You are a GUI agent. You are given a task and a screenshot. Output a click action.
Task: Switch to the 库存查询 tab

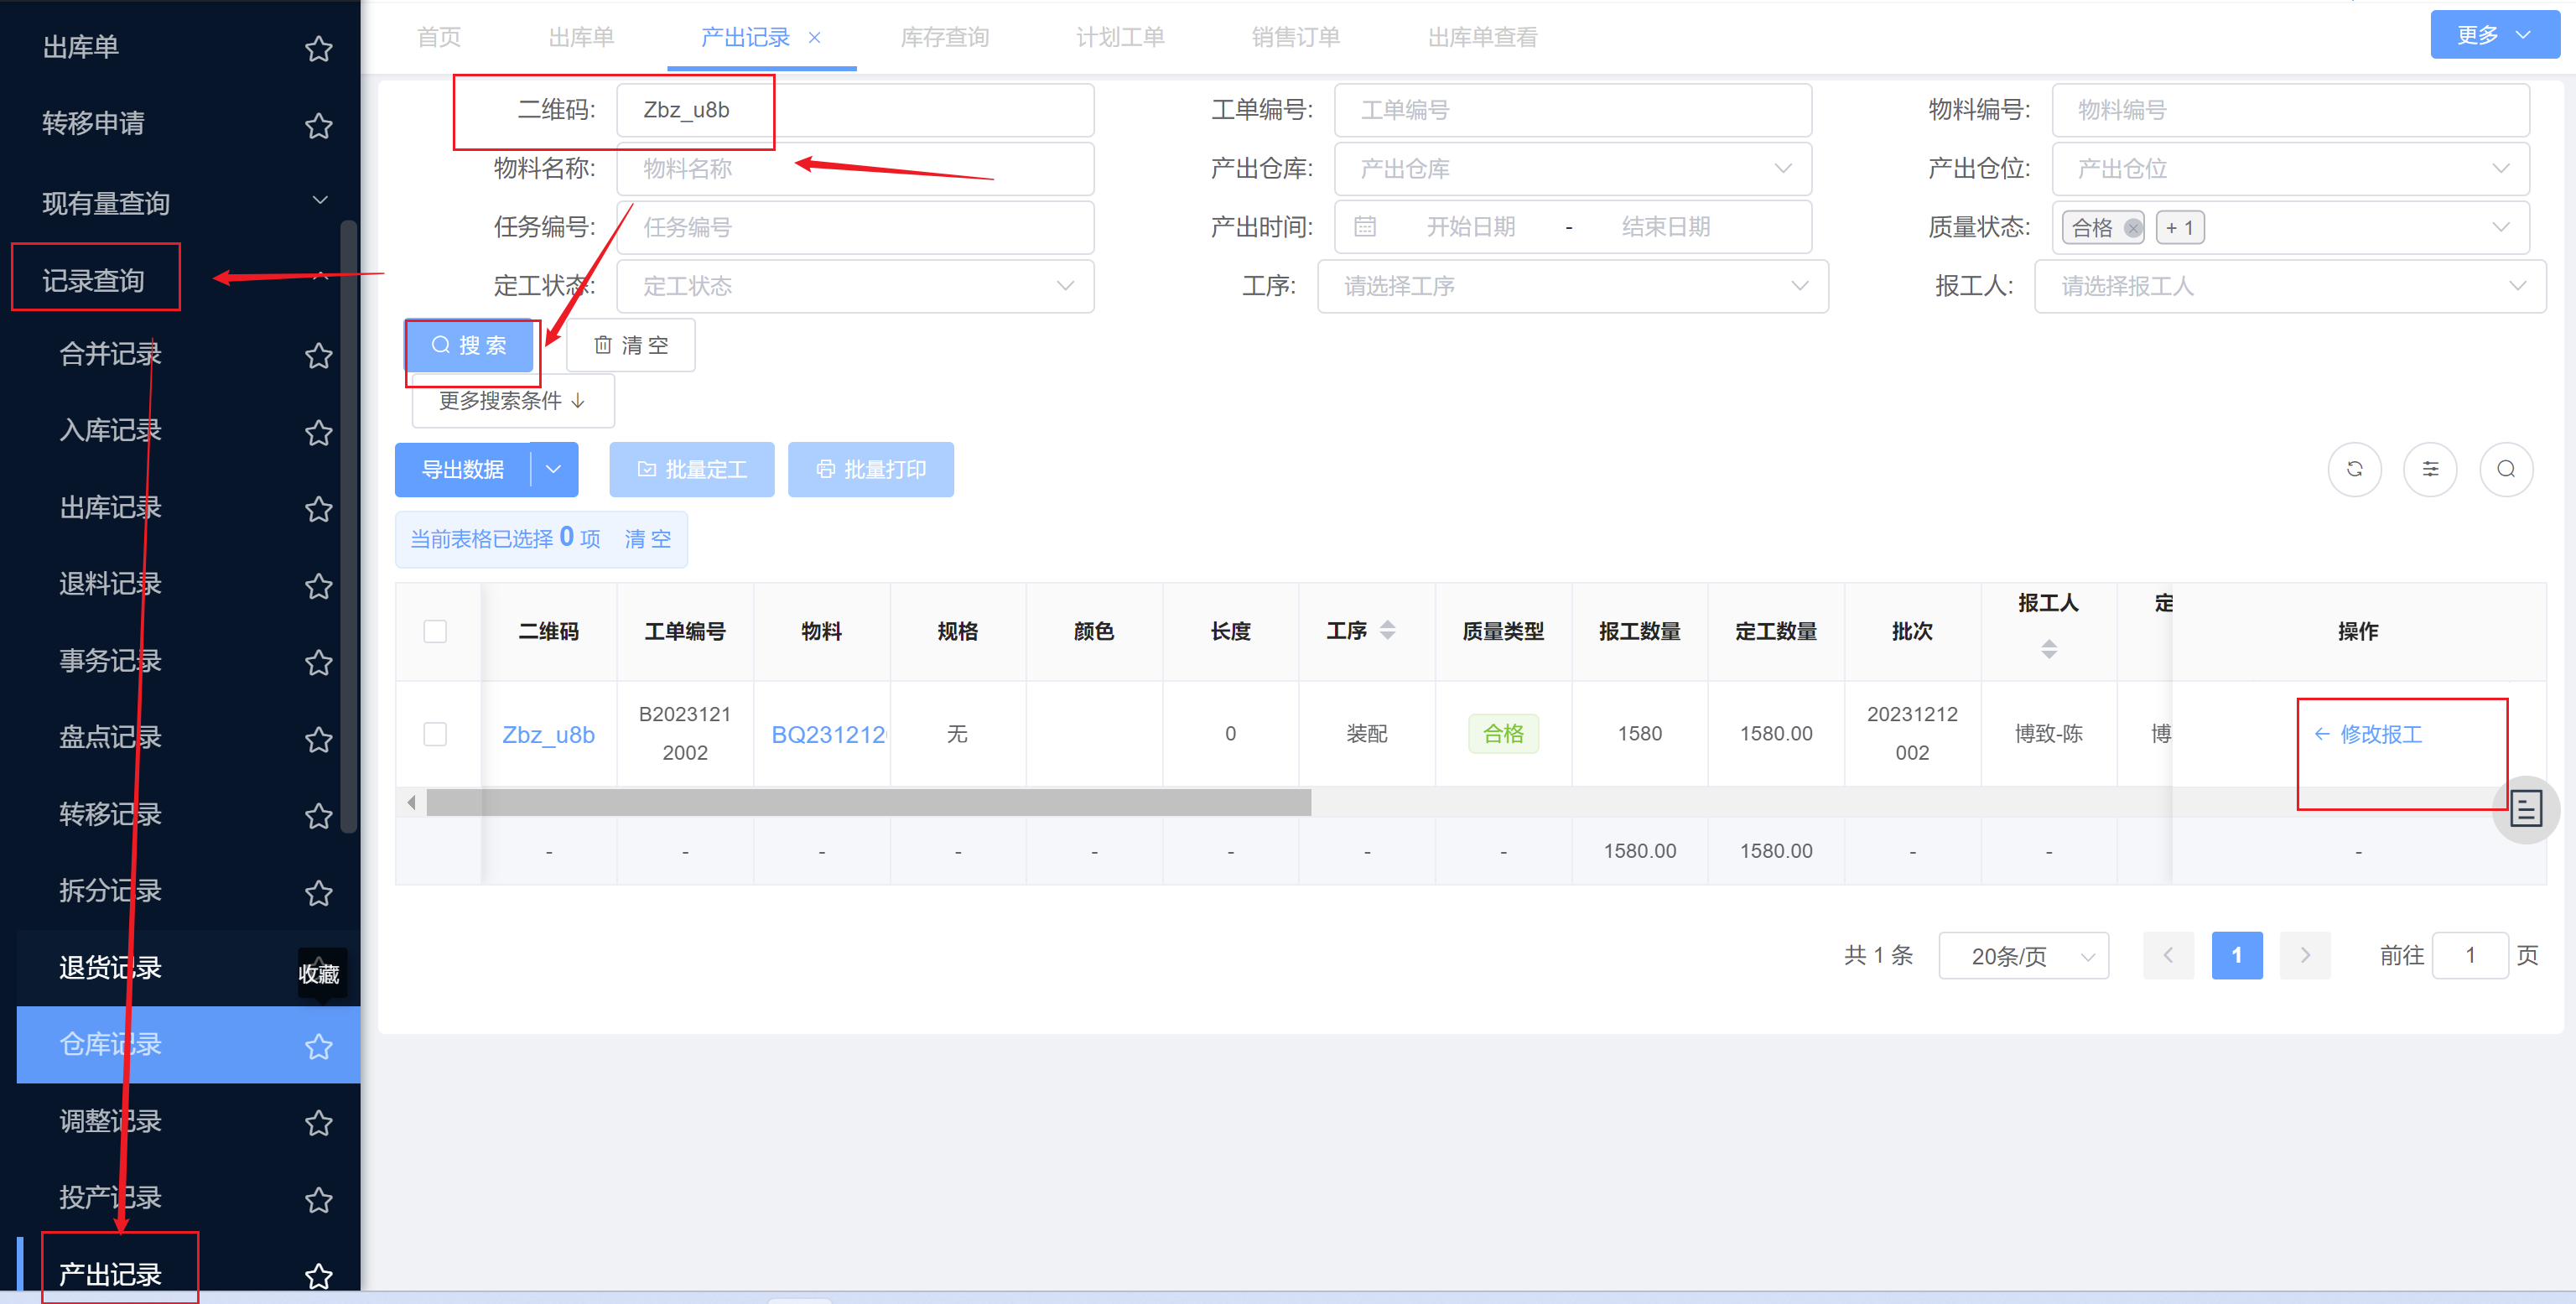[x=944, y=38]
